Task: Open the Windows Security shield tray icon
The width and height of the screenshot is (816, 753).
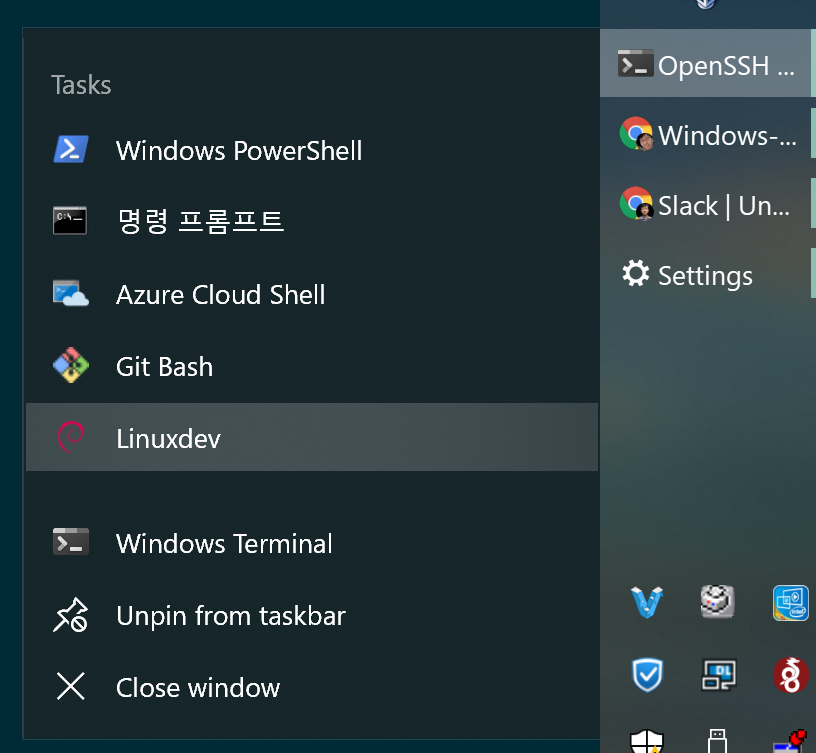Action: pyautogui.click(x=646, y=742)
